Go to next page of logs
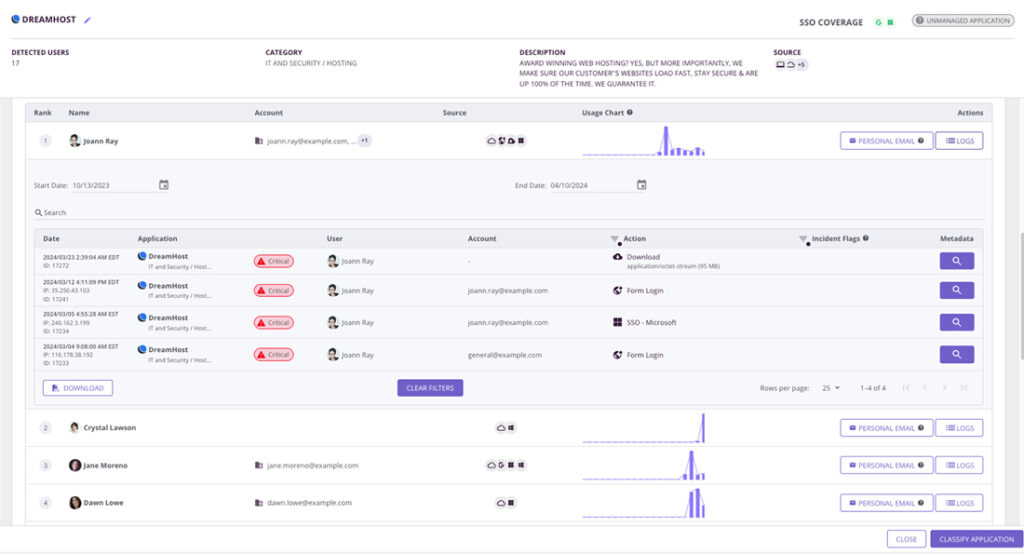 coord(944,388)
